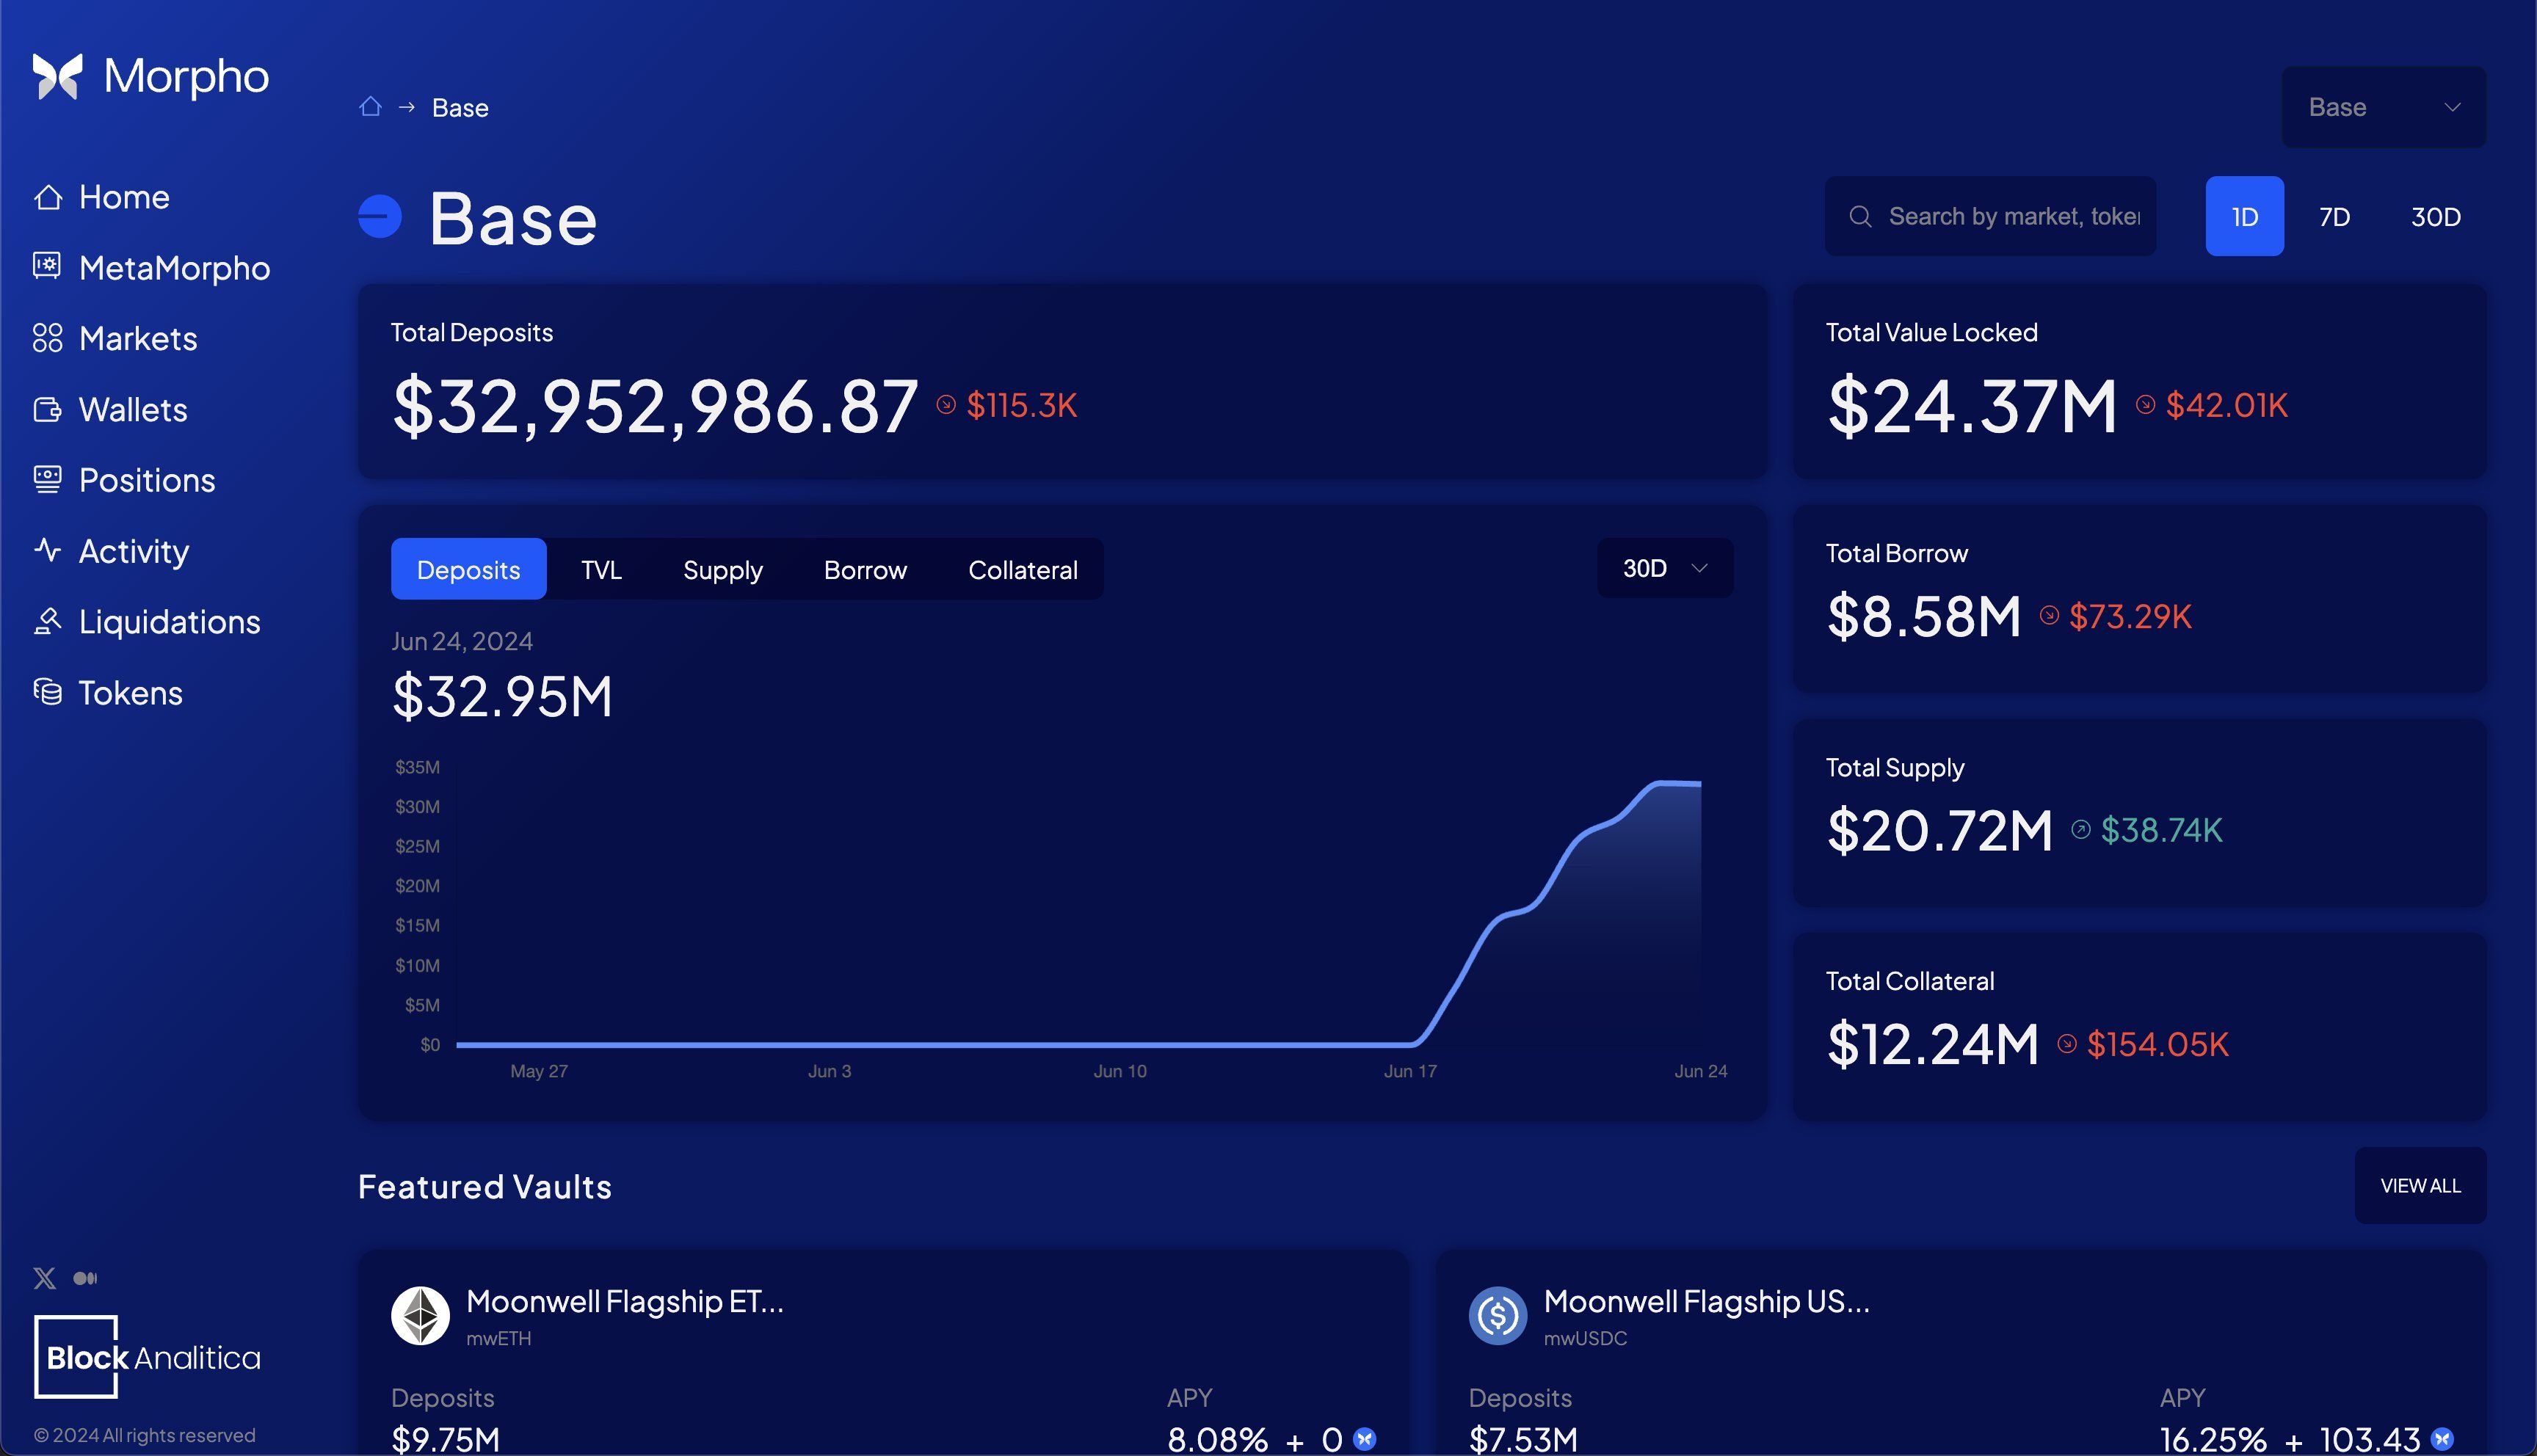Select the 1D time range toggle
This screenshot has width=2537, height=1456.
(x=2244, y=216)
